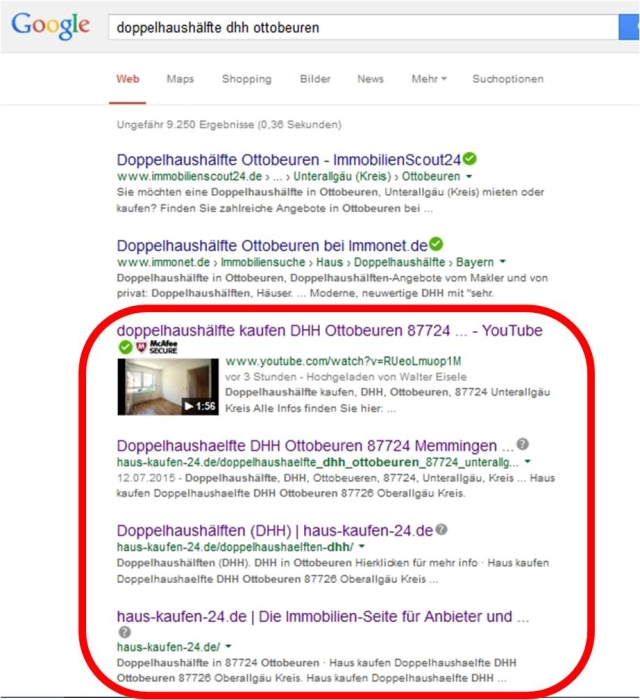Open Doppelhaushälfte Ottobeuren bei Immonet.de result
640x700 pixels.
pyautogui.click(x=272, y=246)
